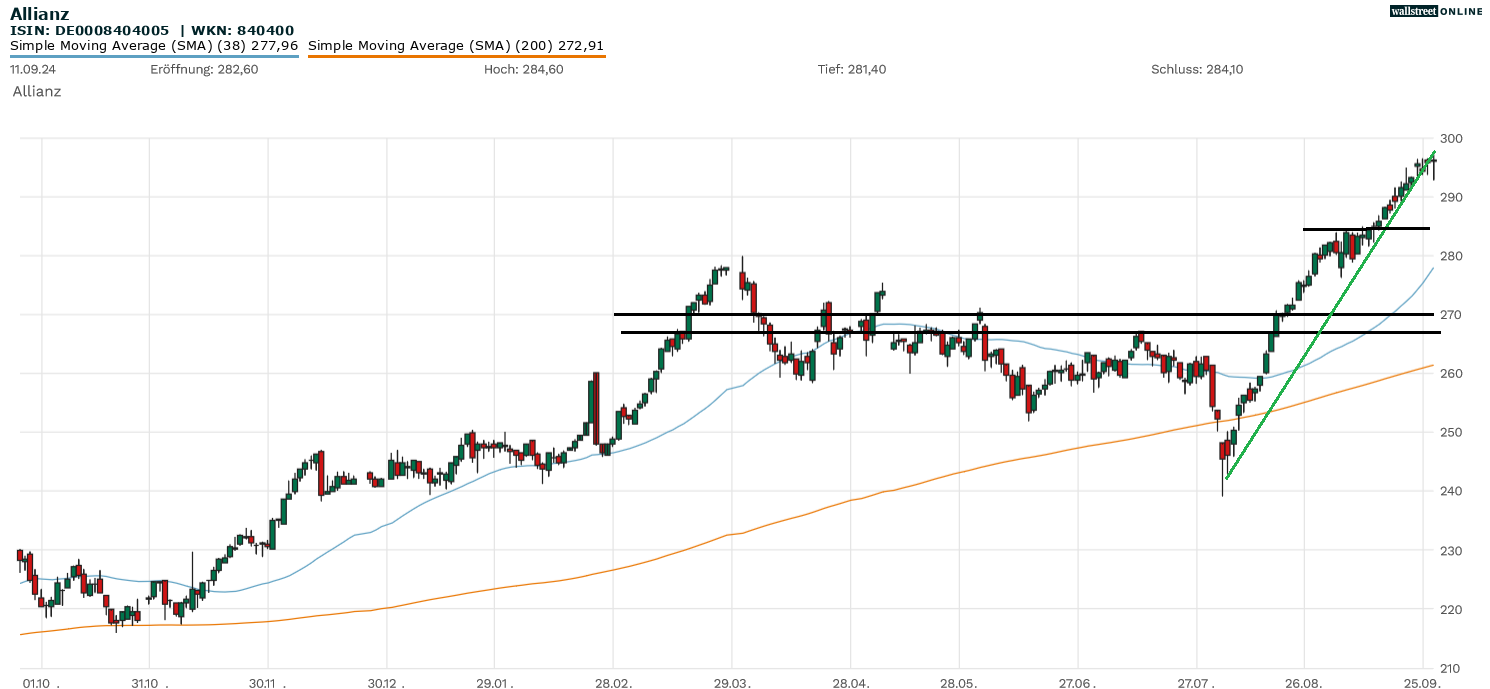Click the 210 price axis label
The height and width of the screenshot is (689, 1490).
click(x=1450, y=668)
